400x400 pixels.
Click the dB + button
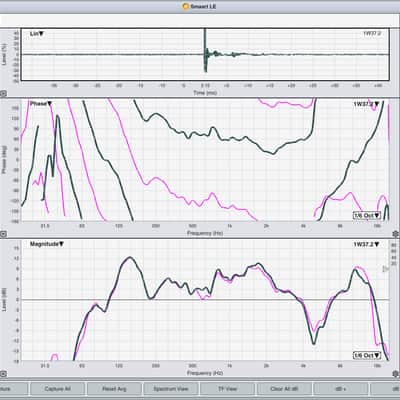(341, 389)
